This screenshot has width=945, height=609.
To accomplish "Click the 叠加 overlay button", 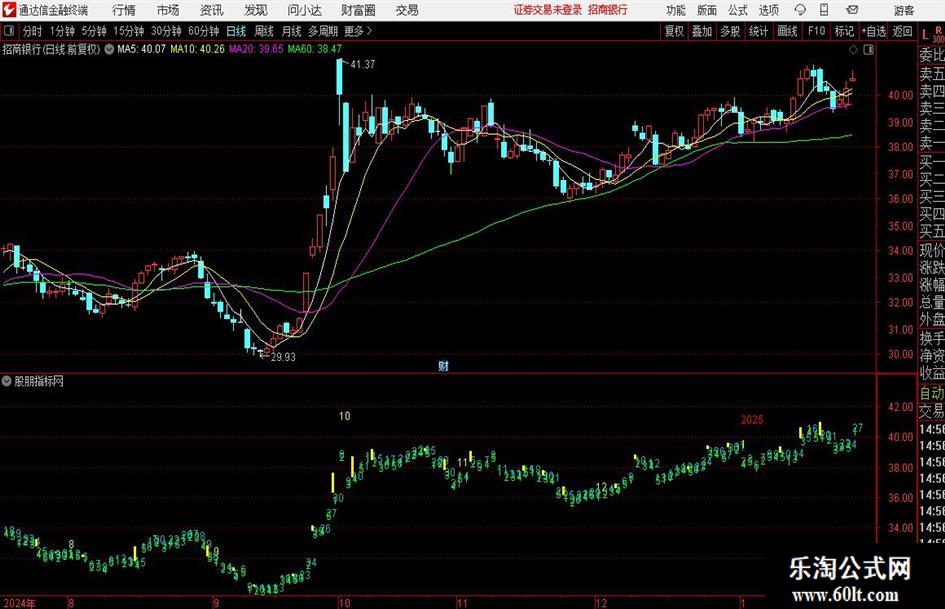I will [x=702, y=31].
